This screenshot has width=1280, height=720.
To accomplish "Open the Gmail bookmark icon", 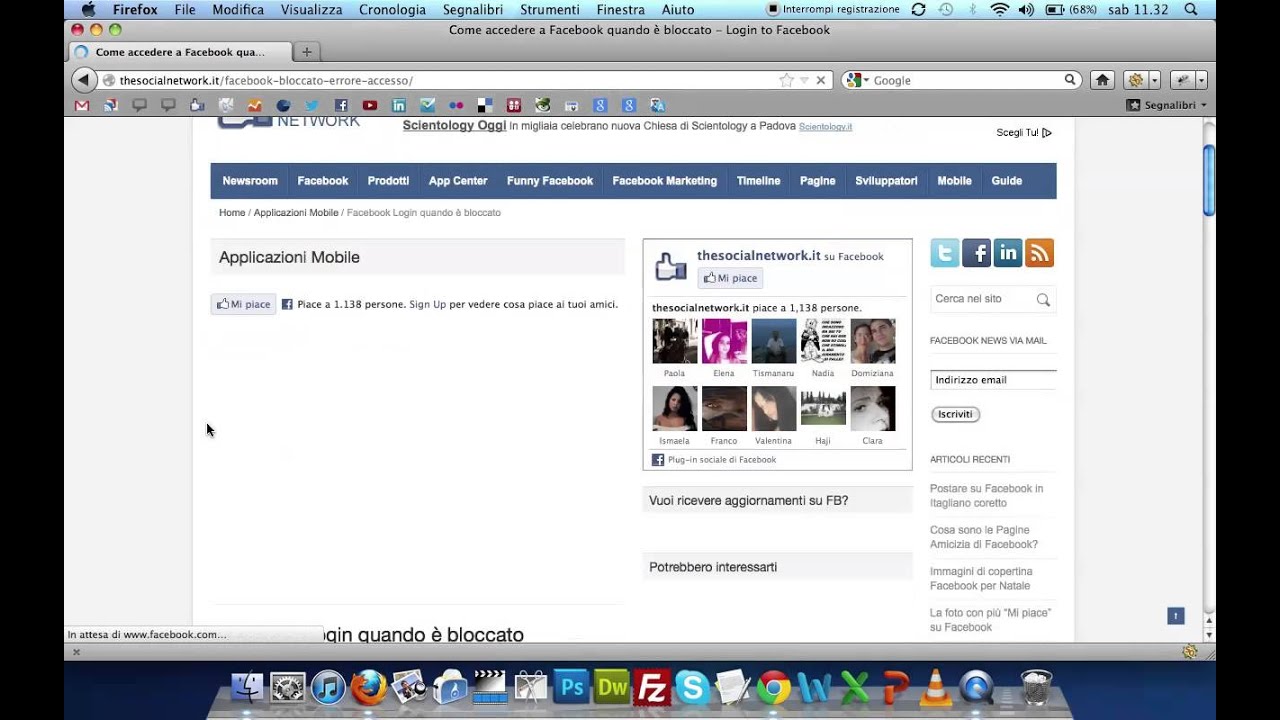I will tap(82, 105).
